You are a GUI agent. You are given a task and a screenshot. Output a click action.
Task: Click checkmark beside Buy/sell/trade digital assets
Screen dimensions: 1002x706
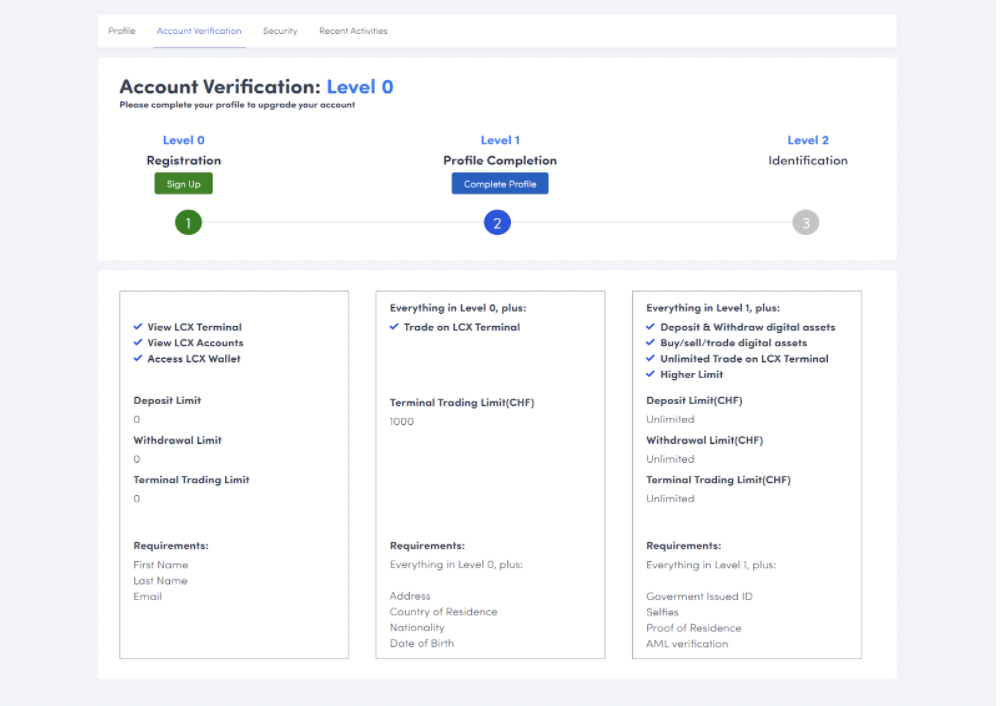click(651, 343)
